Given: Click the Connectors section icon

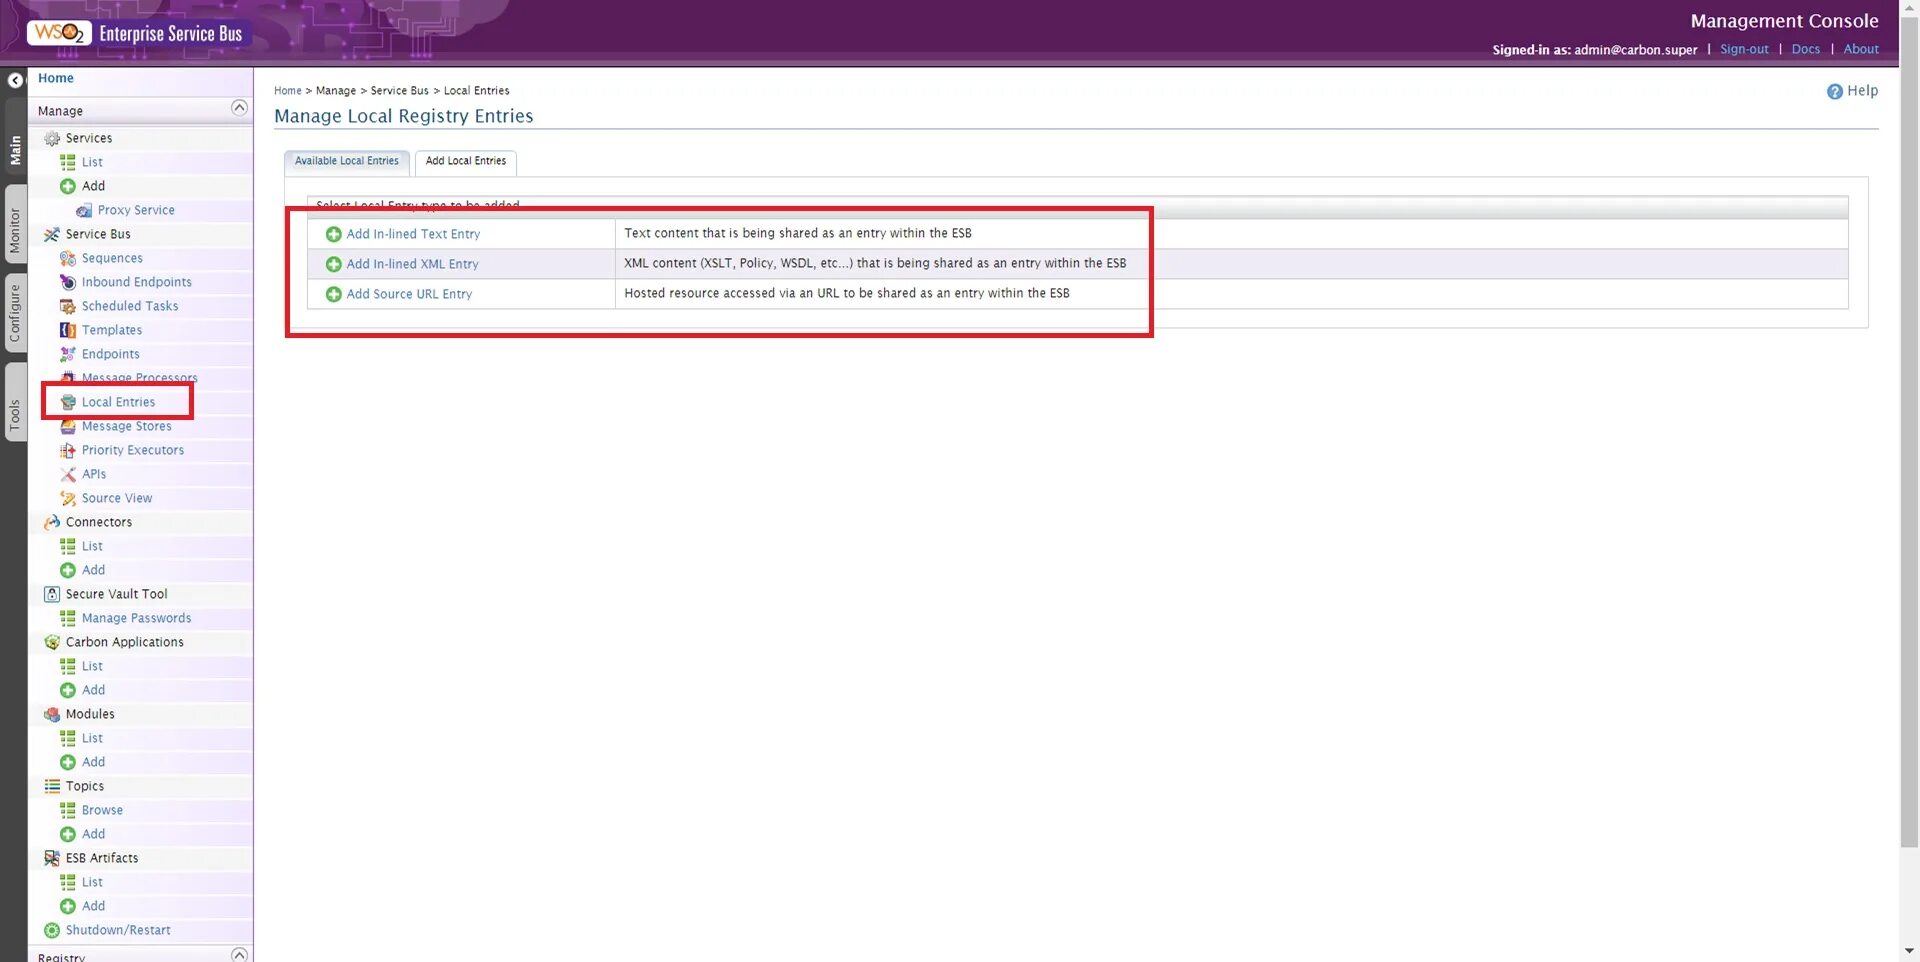Looking at the screenshot, I should click(52, 522).
